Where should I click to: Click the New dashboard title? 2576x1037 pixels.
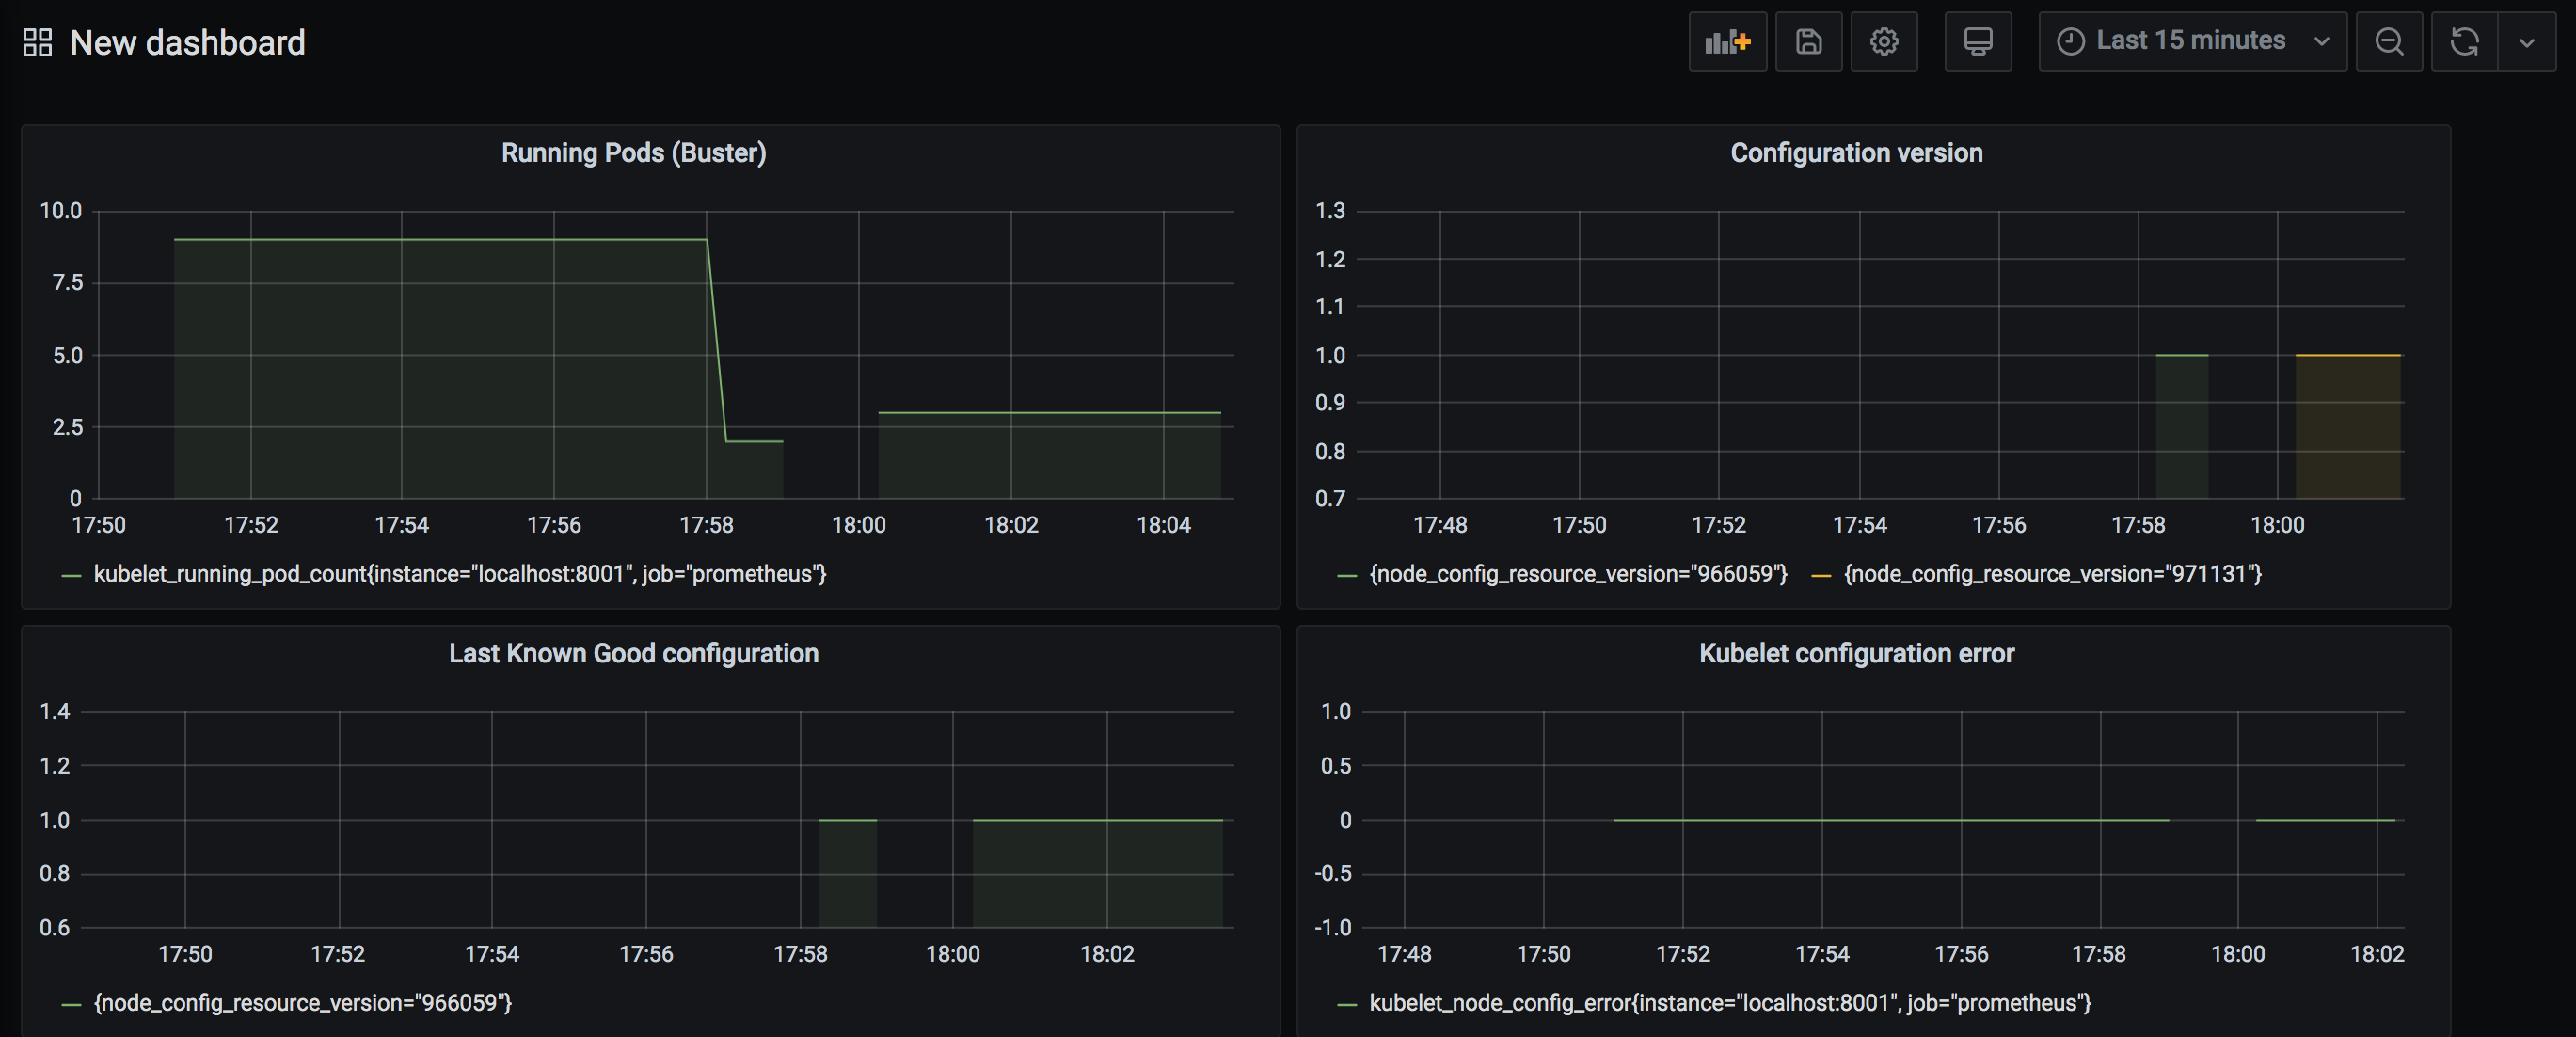coord(187,42)
